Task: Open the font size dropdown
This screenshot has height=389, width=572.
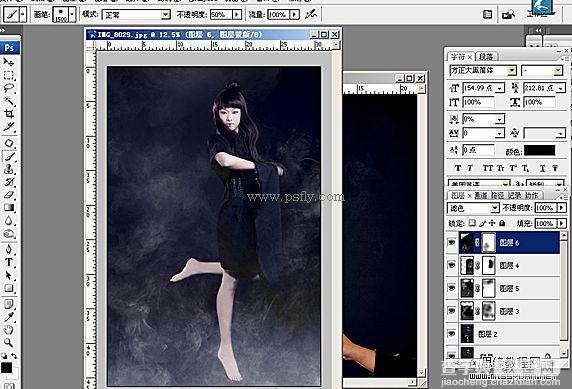Action: point(500,88)
